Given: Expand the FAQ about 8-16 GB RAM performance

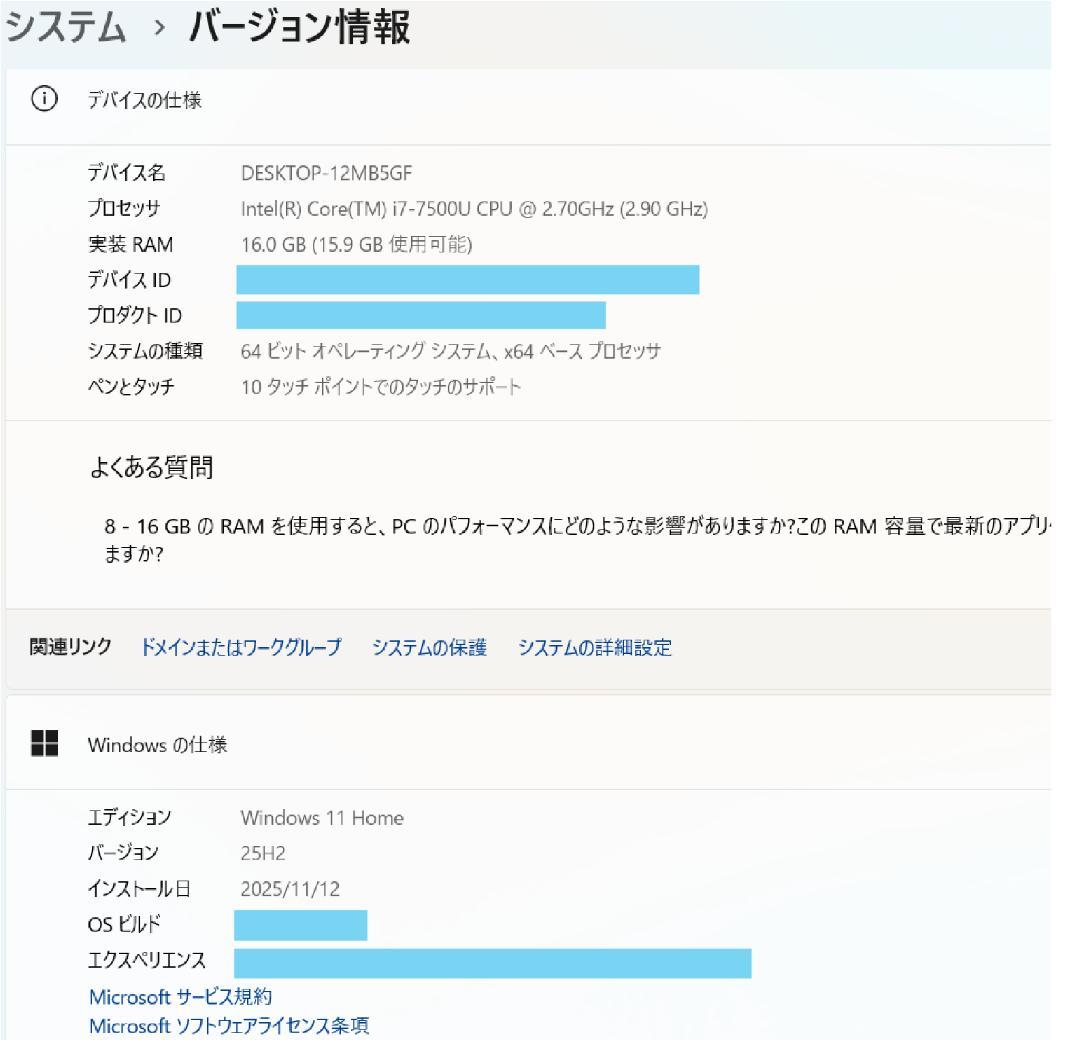Looking at the screenshot, I should pos(500,535).
